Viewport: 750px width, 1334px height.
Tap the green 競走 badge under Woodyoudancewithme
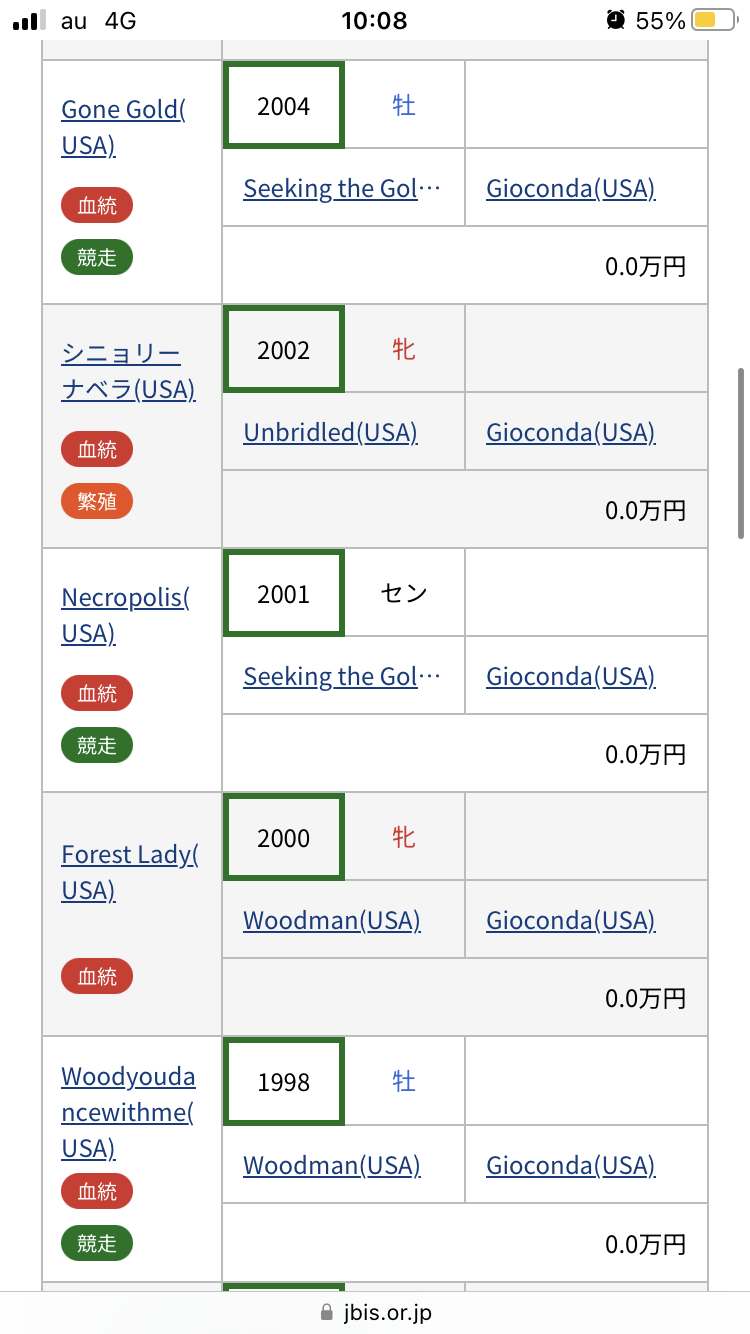pyautogui.click(x=97, y=1243)
